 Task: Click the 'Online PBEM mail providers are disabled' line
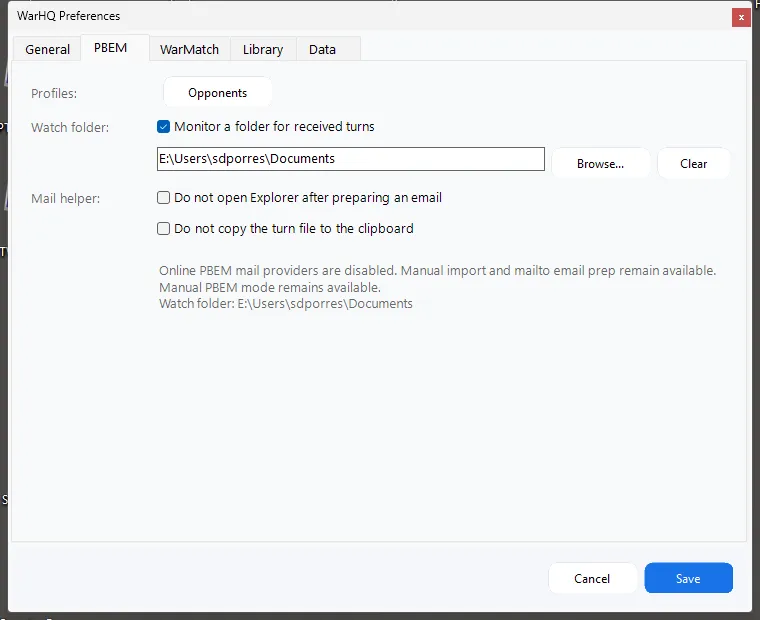[x=437, y=270]
